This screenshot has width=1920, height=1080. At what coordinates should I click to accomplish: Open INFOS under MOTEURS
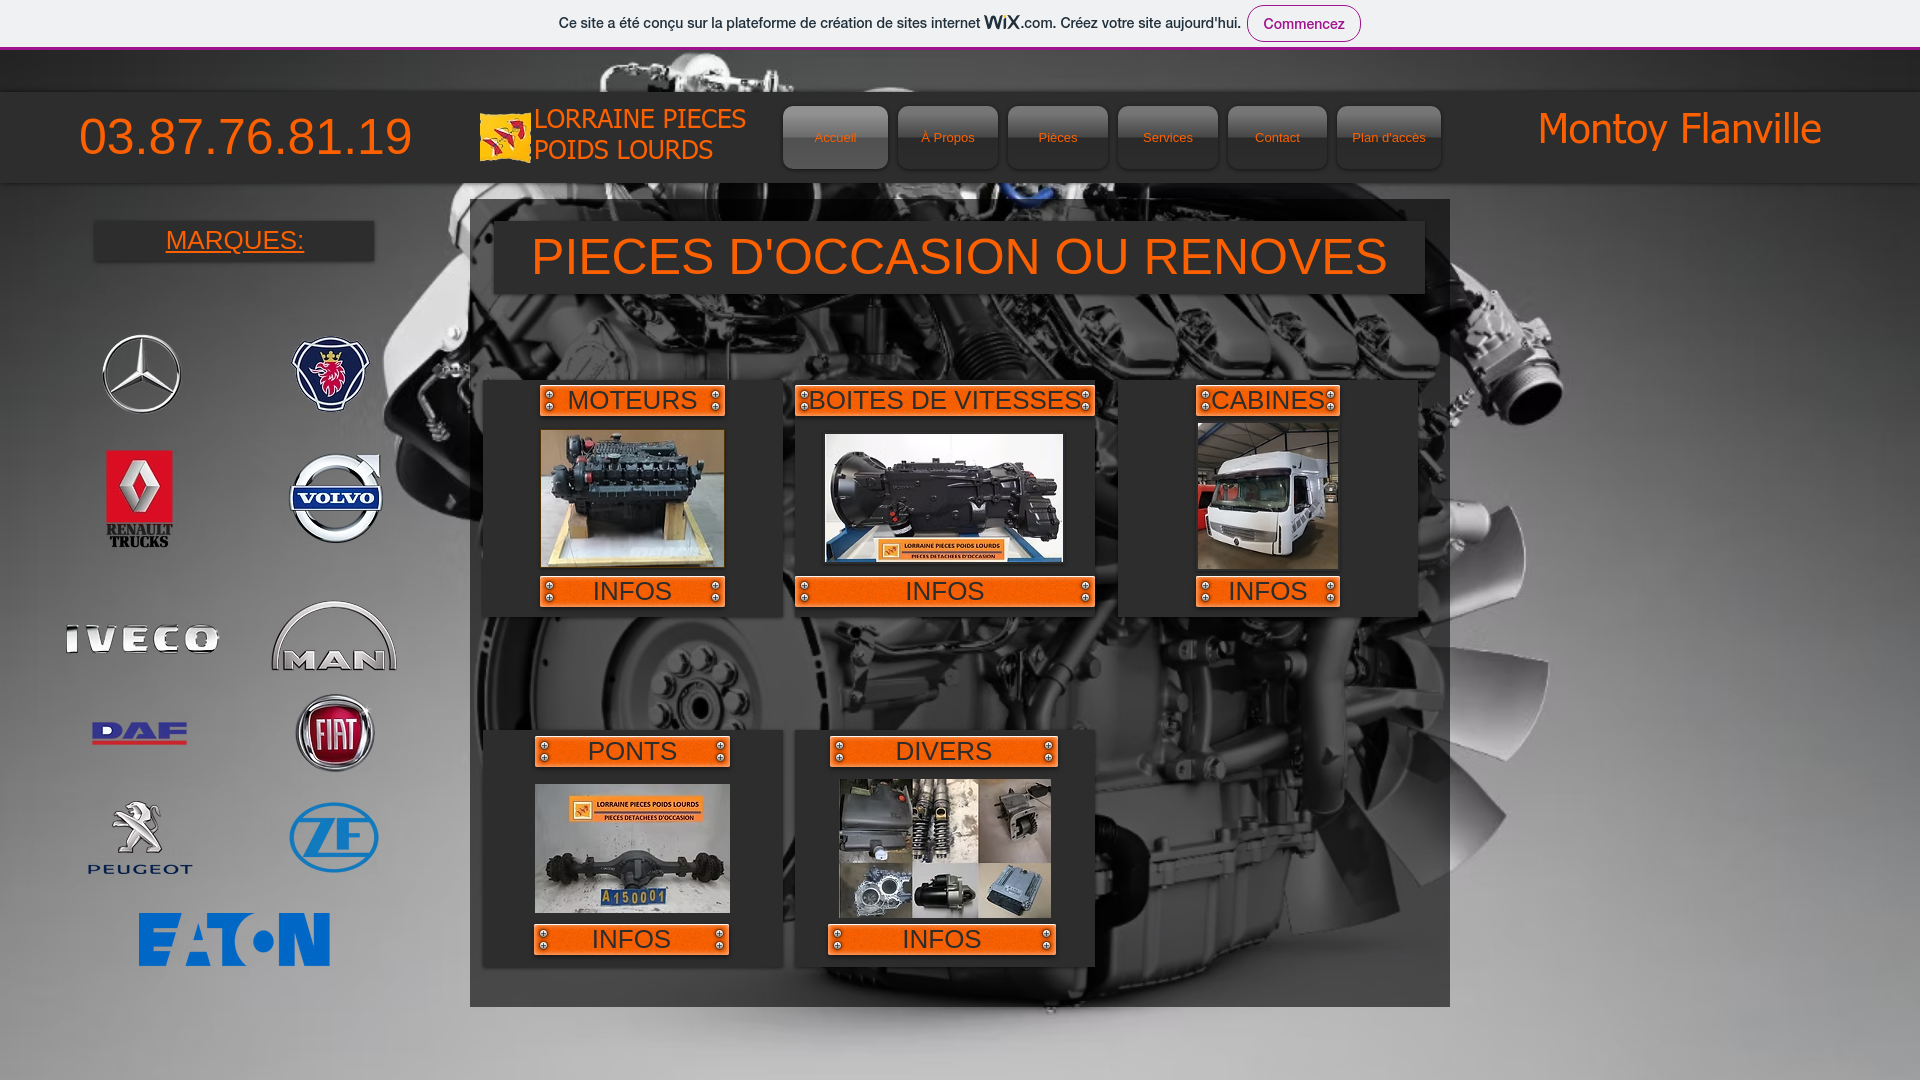(x=632, y=591)
